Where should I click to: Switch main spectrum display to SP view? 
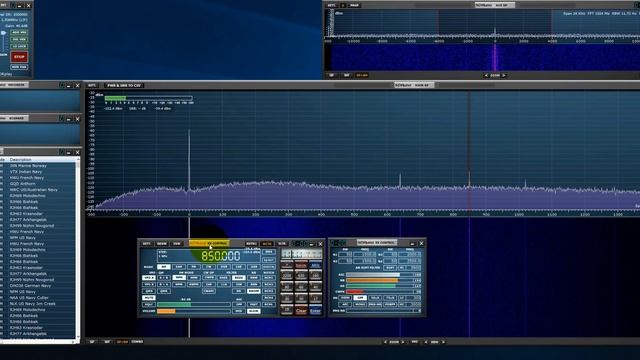pos(92,342)
